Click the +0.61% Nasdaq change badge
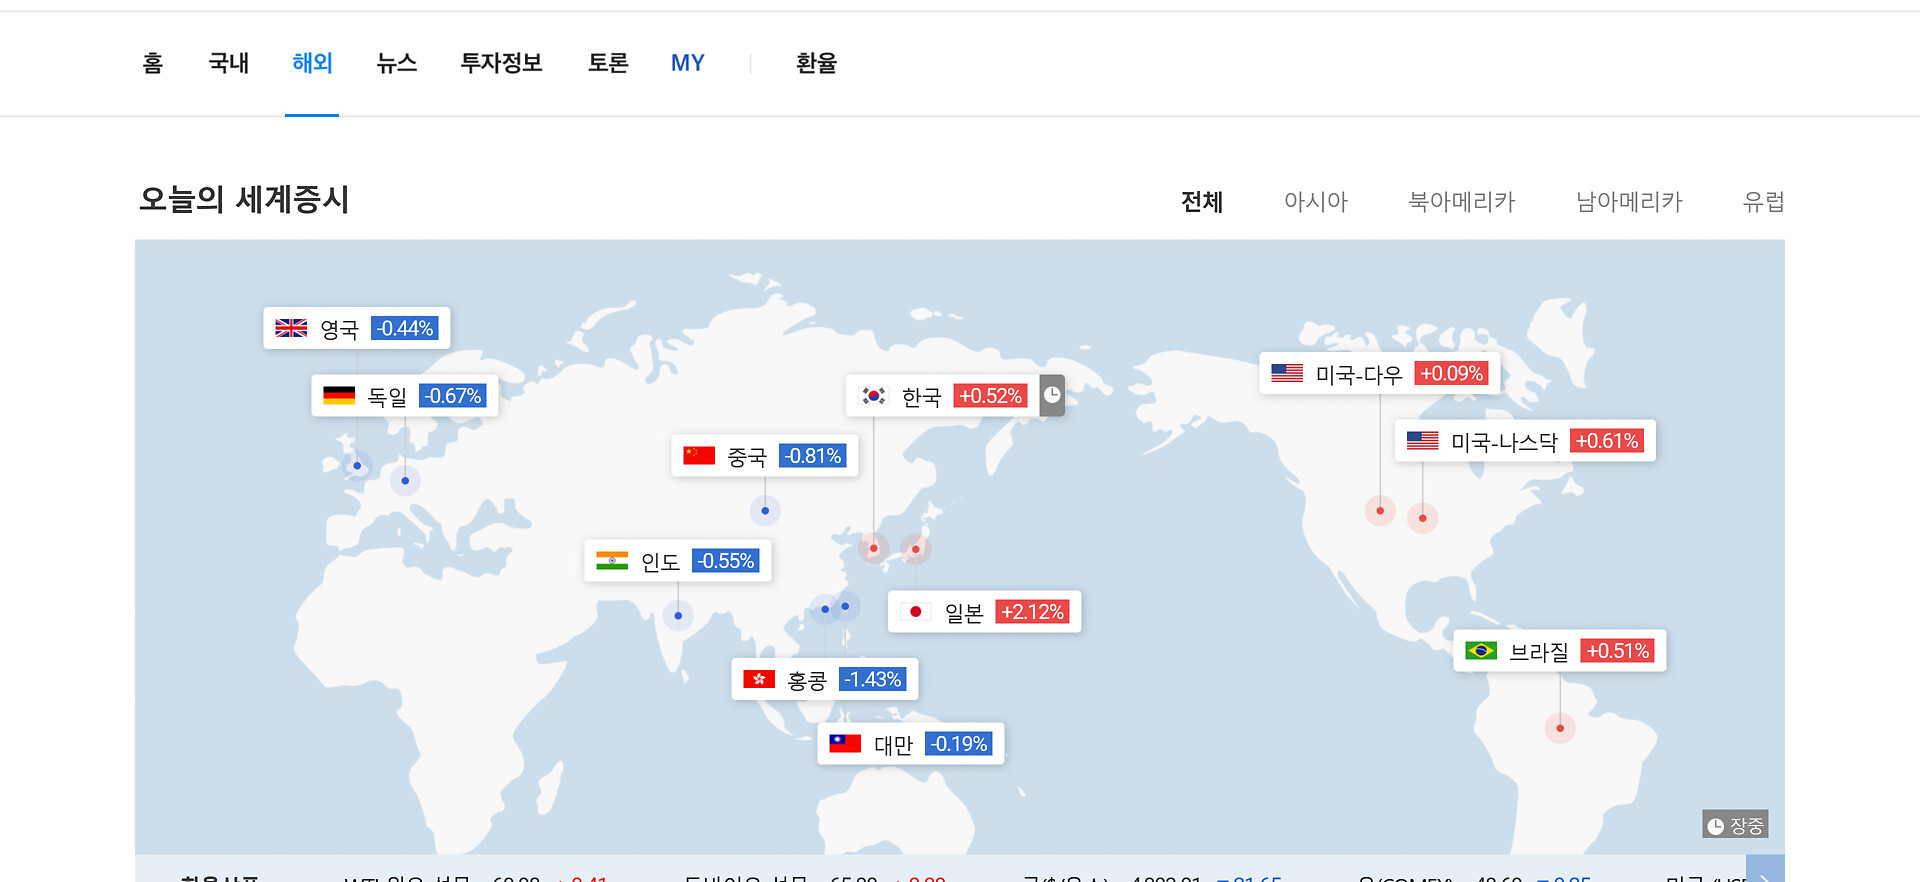 tap(1607, 441)
